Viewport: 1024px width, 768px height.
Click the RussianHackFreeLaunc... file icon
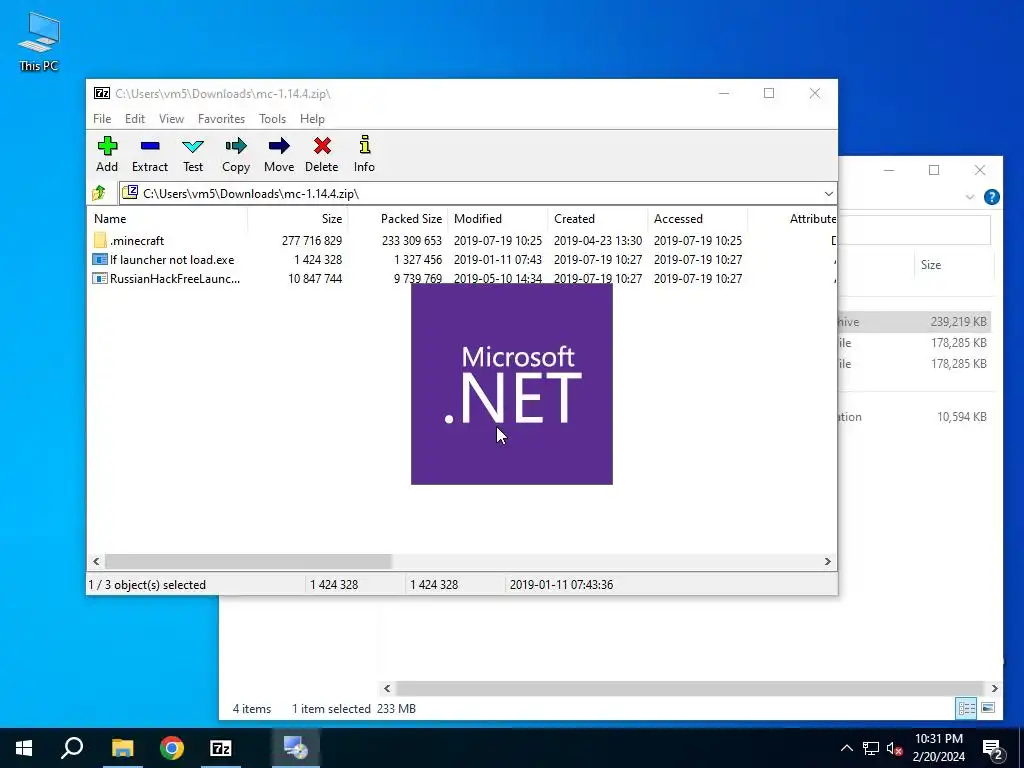pos(100,278)
